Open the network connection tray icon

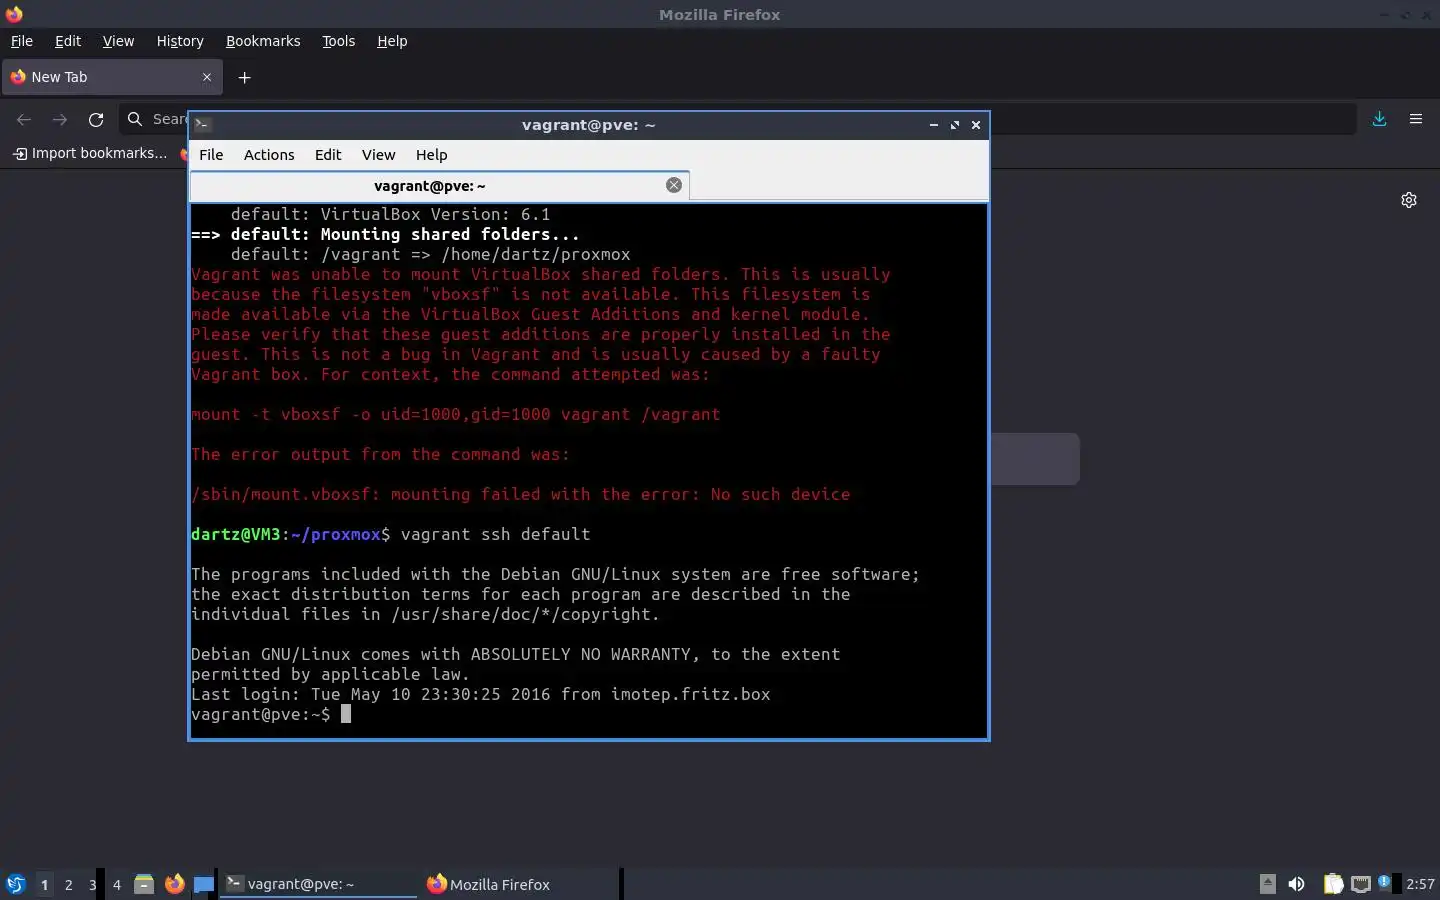pyautogui.click(x=1361, y=884)
